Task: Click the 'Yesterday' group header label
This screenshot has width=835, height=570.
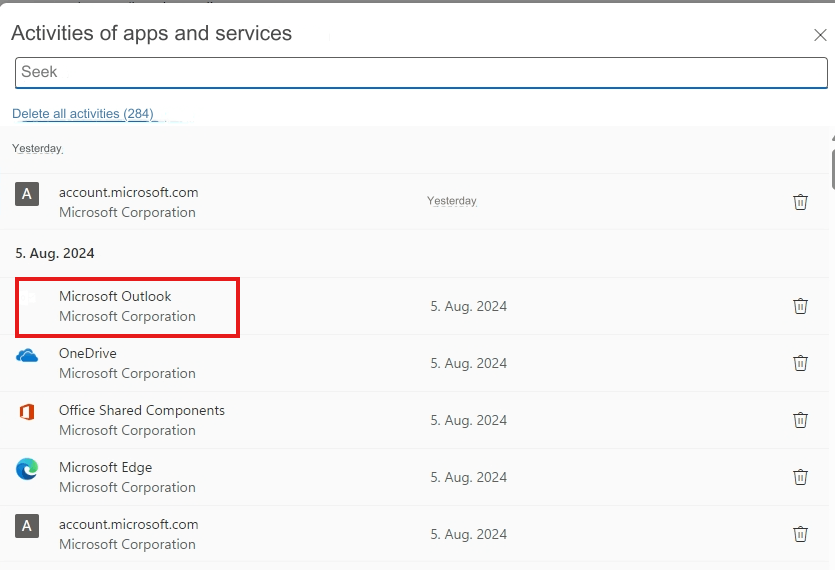Action: (x=37, y=148)
